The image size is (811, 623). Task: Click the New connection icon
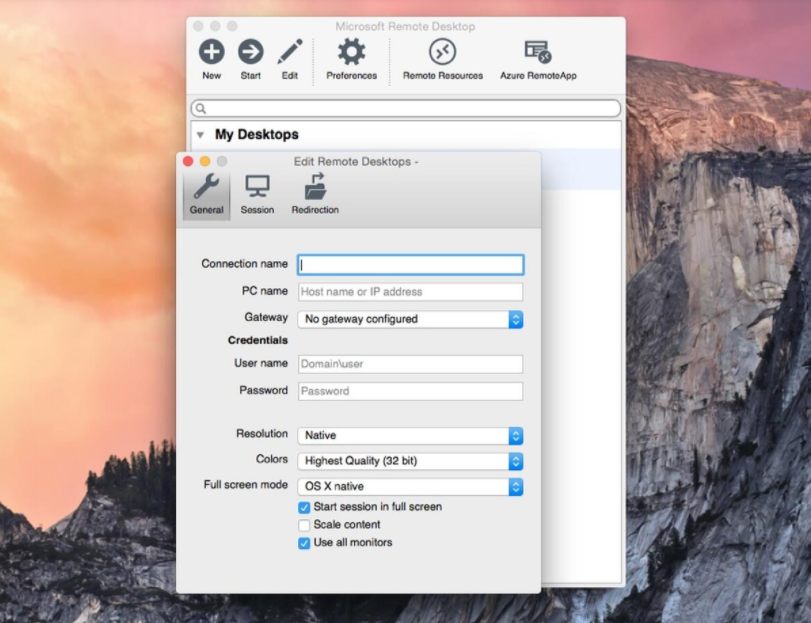[x=212, y=52]
